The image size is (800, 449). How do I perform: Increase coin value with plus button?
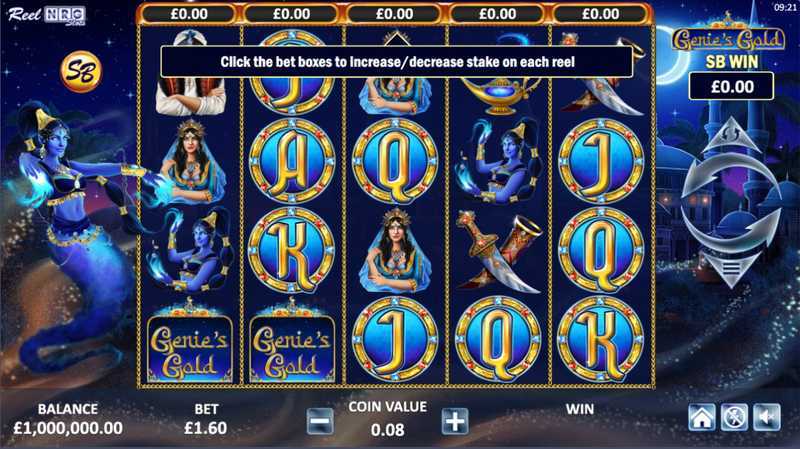[455, 421]
